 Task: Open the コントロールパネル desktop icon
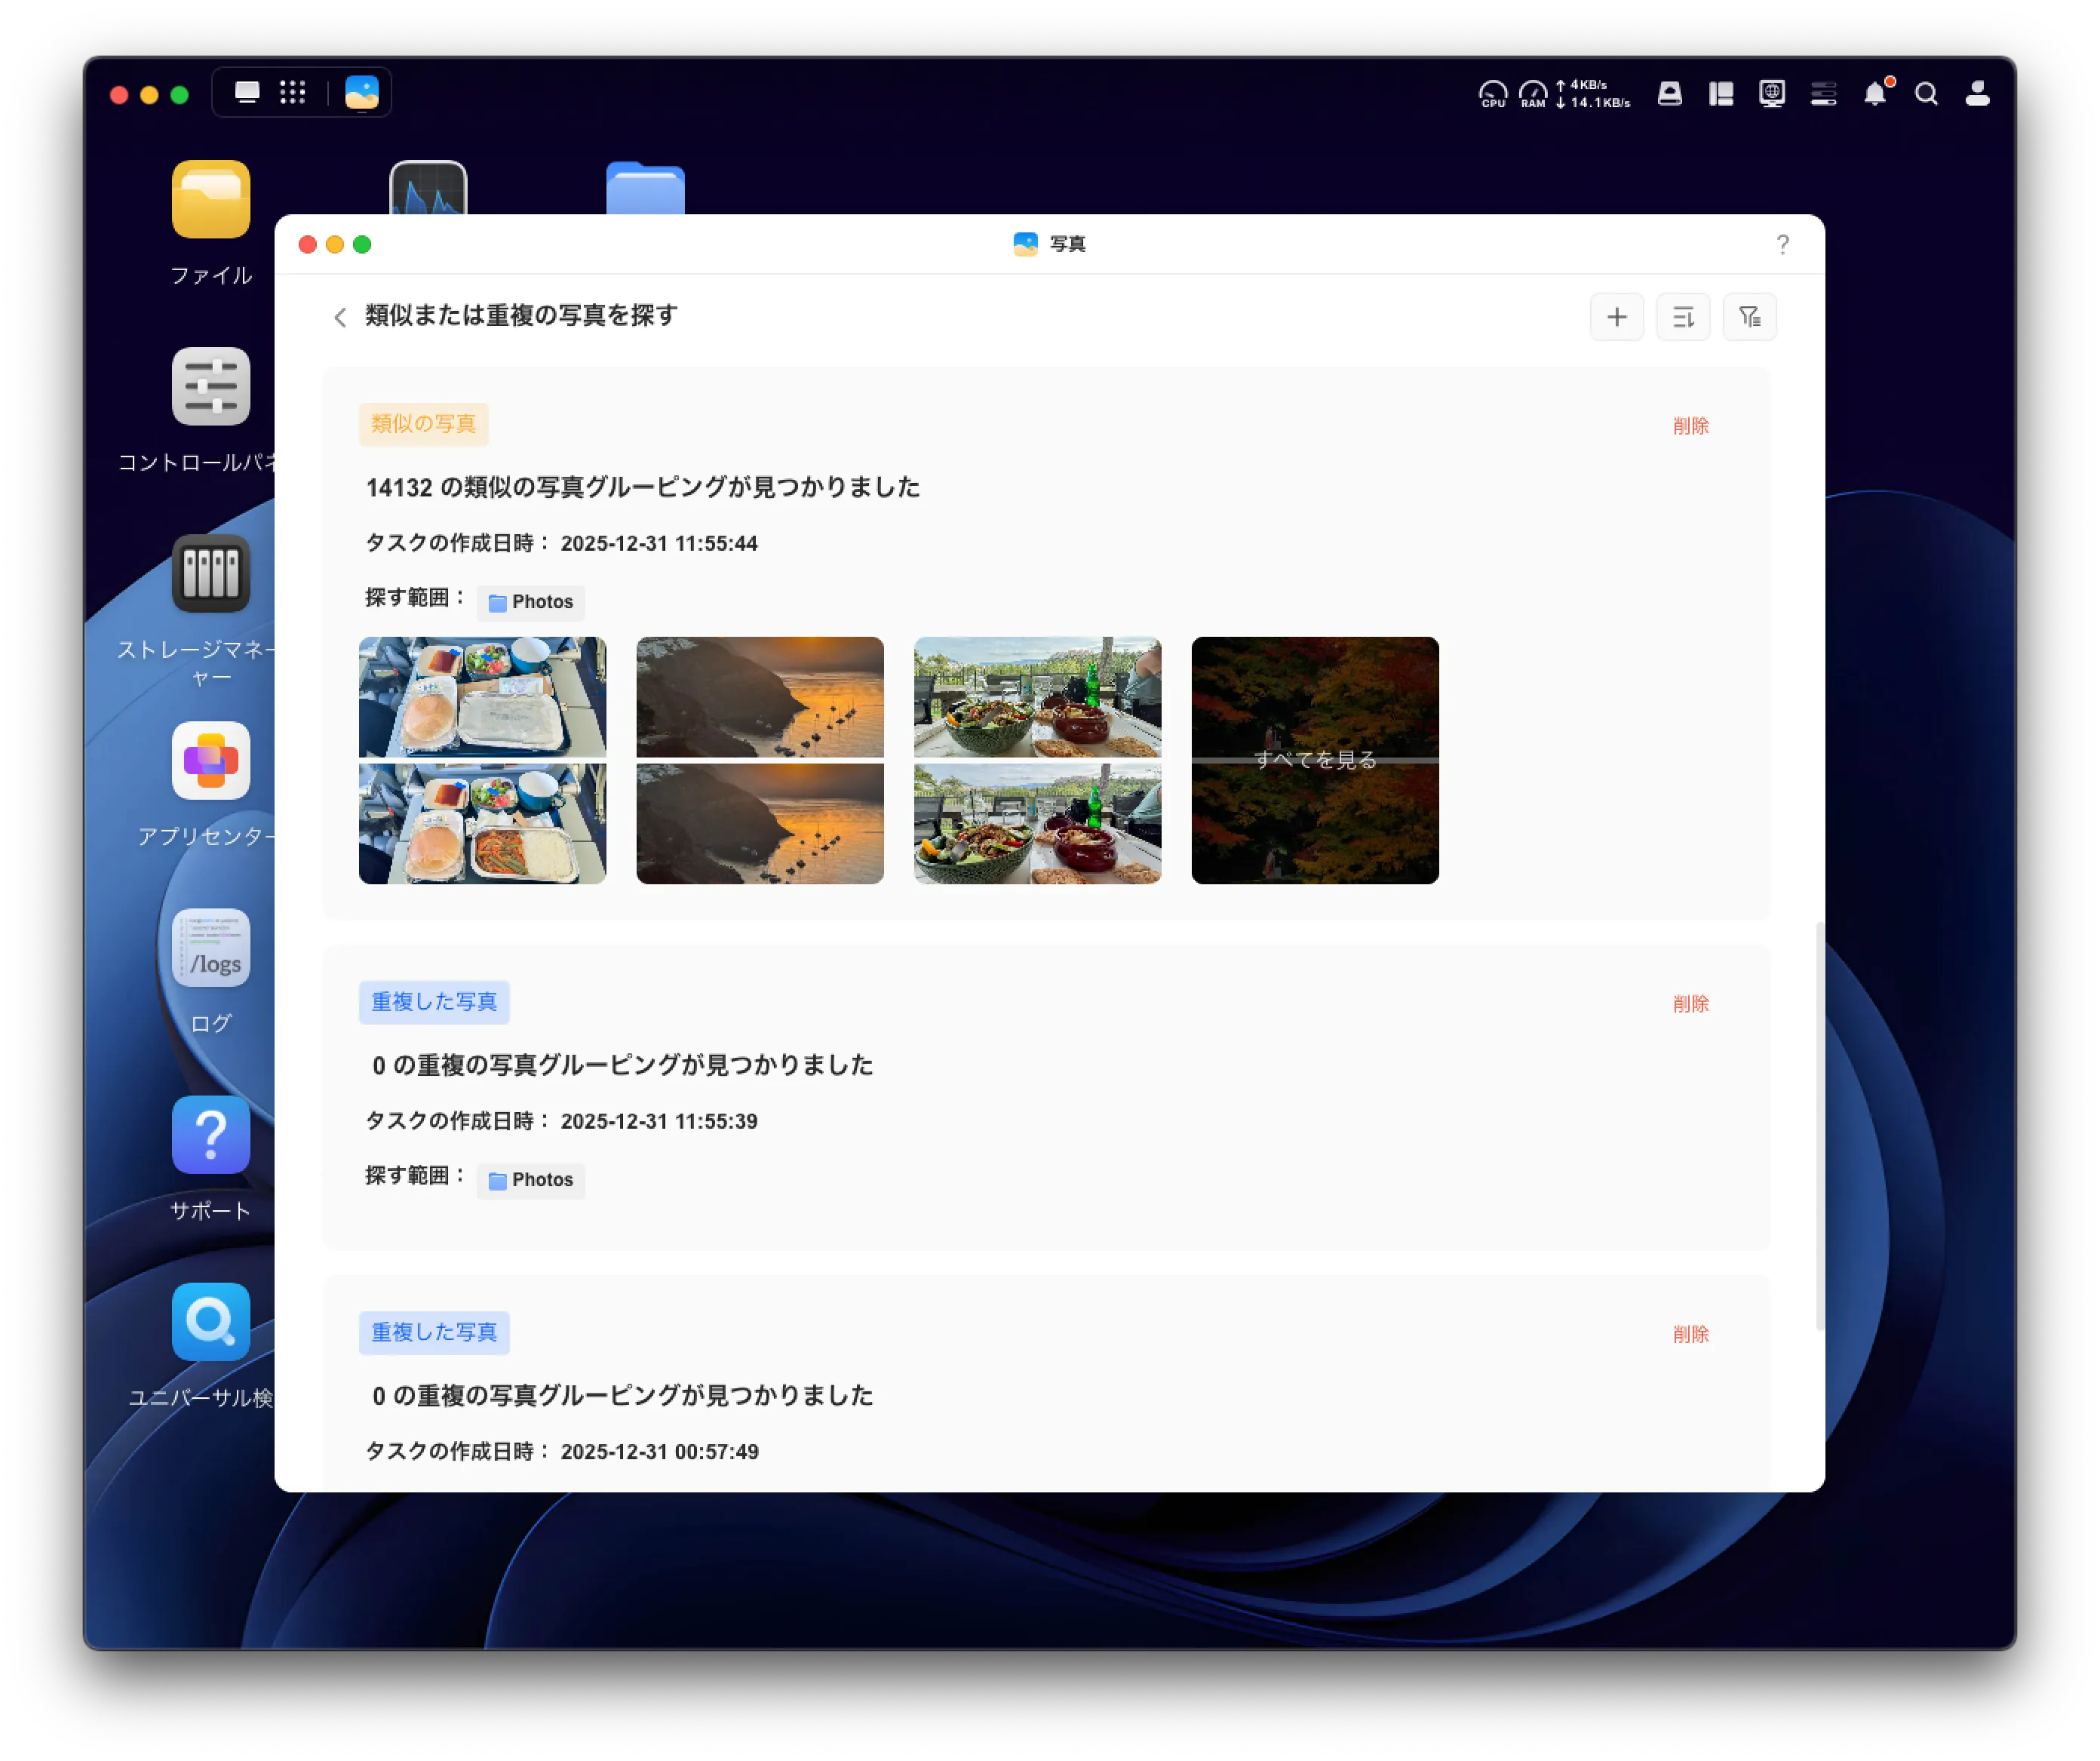pyautogui.click(x=211, y=386)
